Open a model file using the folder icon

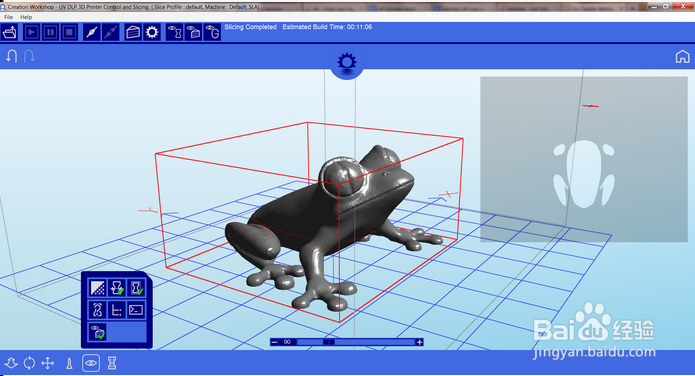10,32
